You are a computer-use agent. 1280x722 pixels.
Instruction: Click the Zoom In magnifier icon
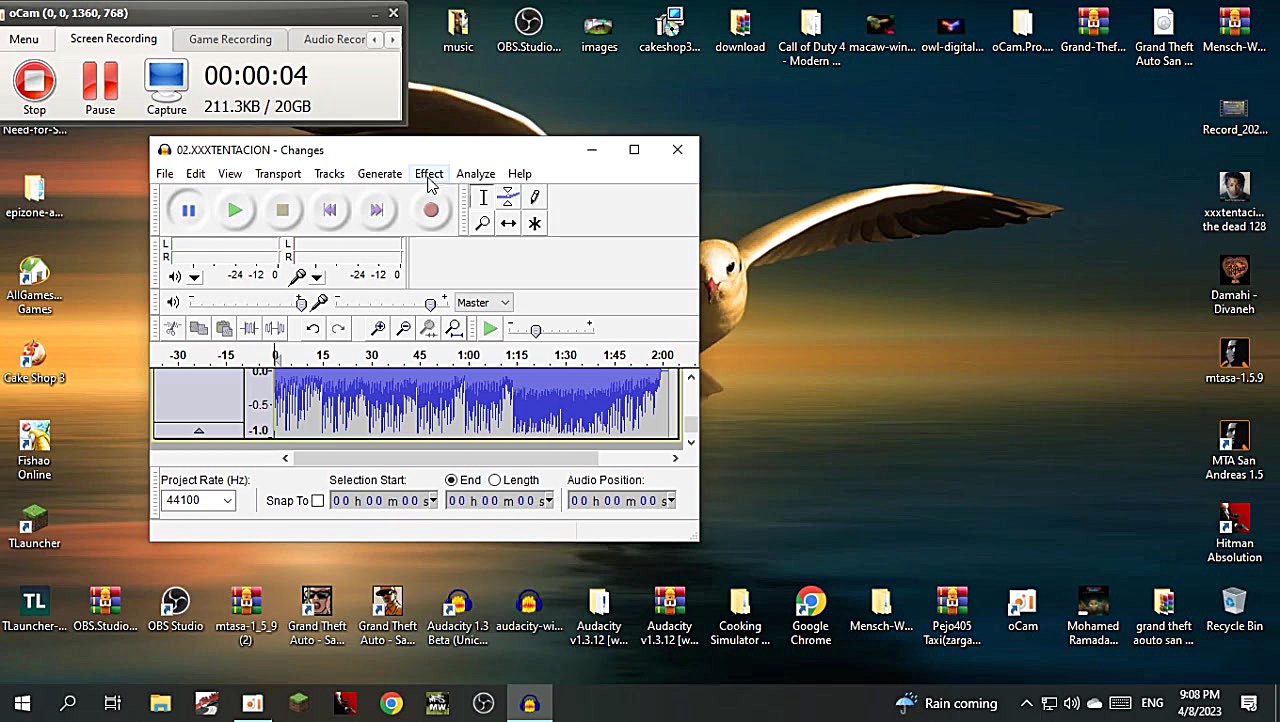[378, 329]
